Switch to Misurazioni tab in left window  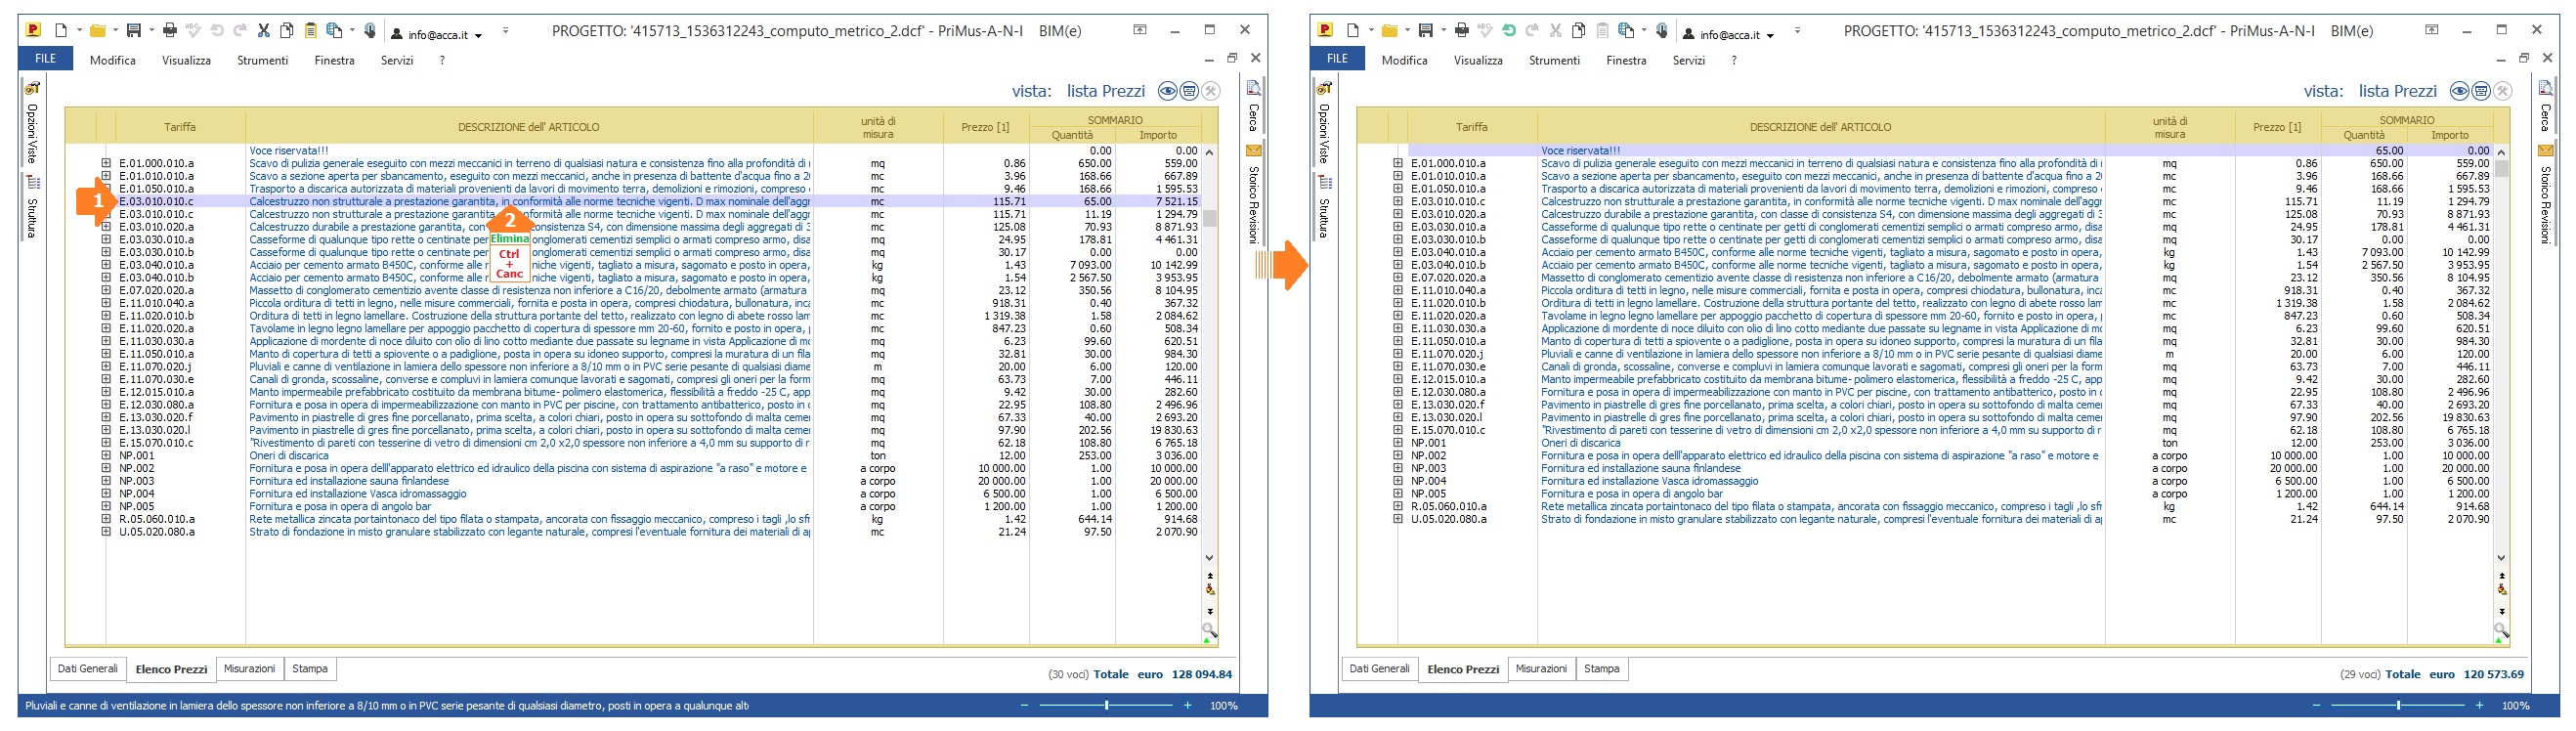coord(249,668)
